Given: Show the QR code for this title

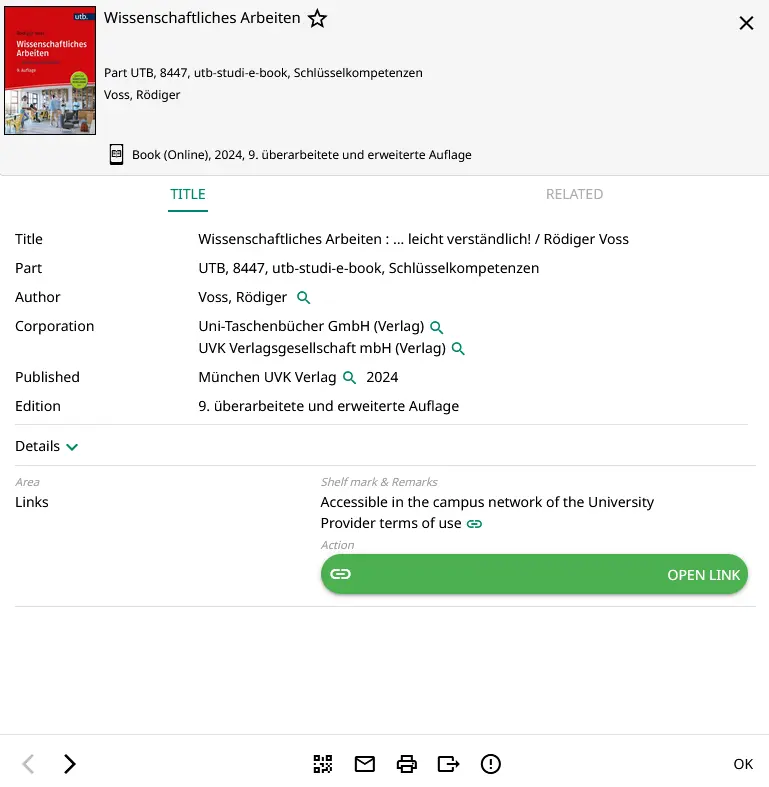Looking at the screenshot, I should [322, 764].
